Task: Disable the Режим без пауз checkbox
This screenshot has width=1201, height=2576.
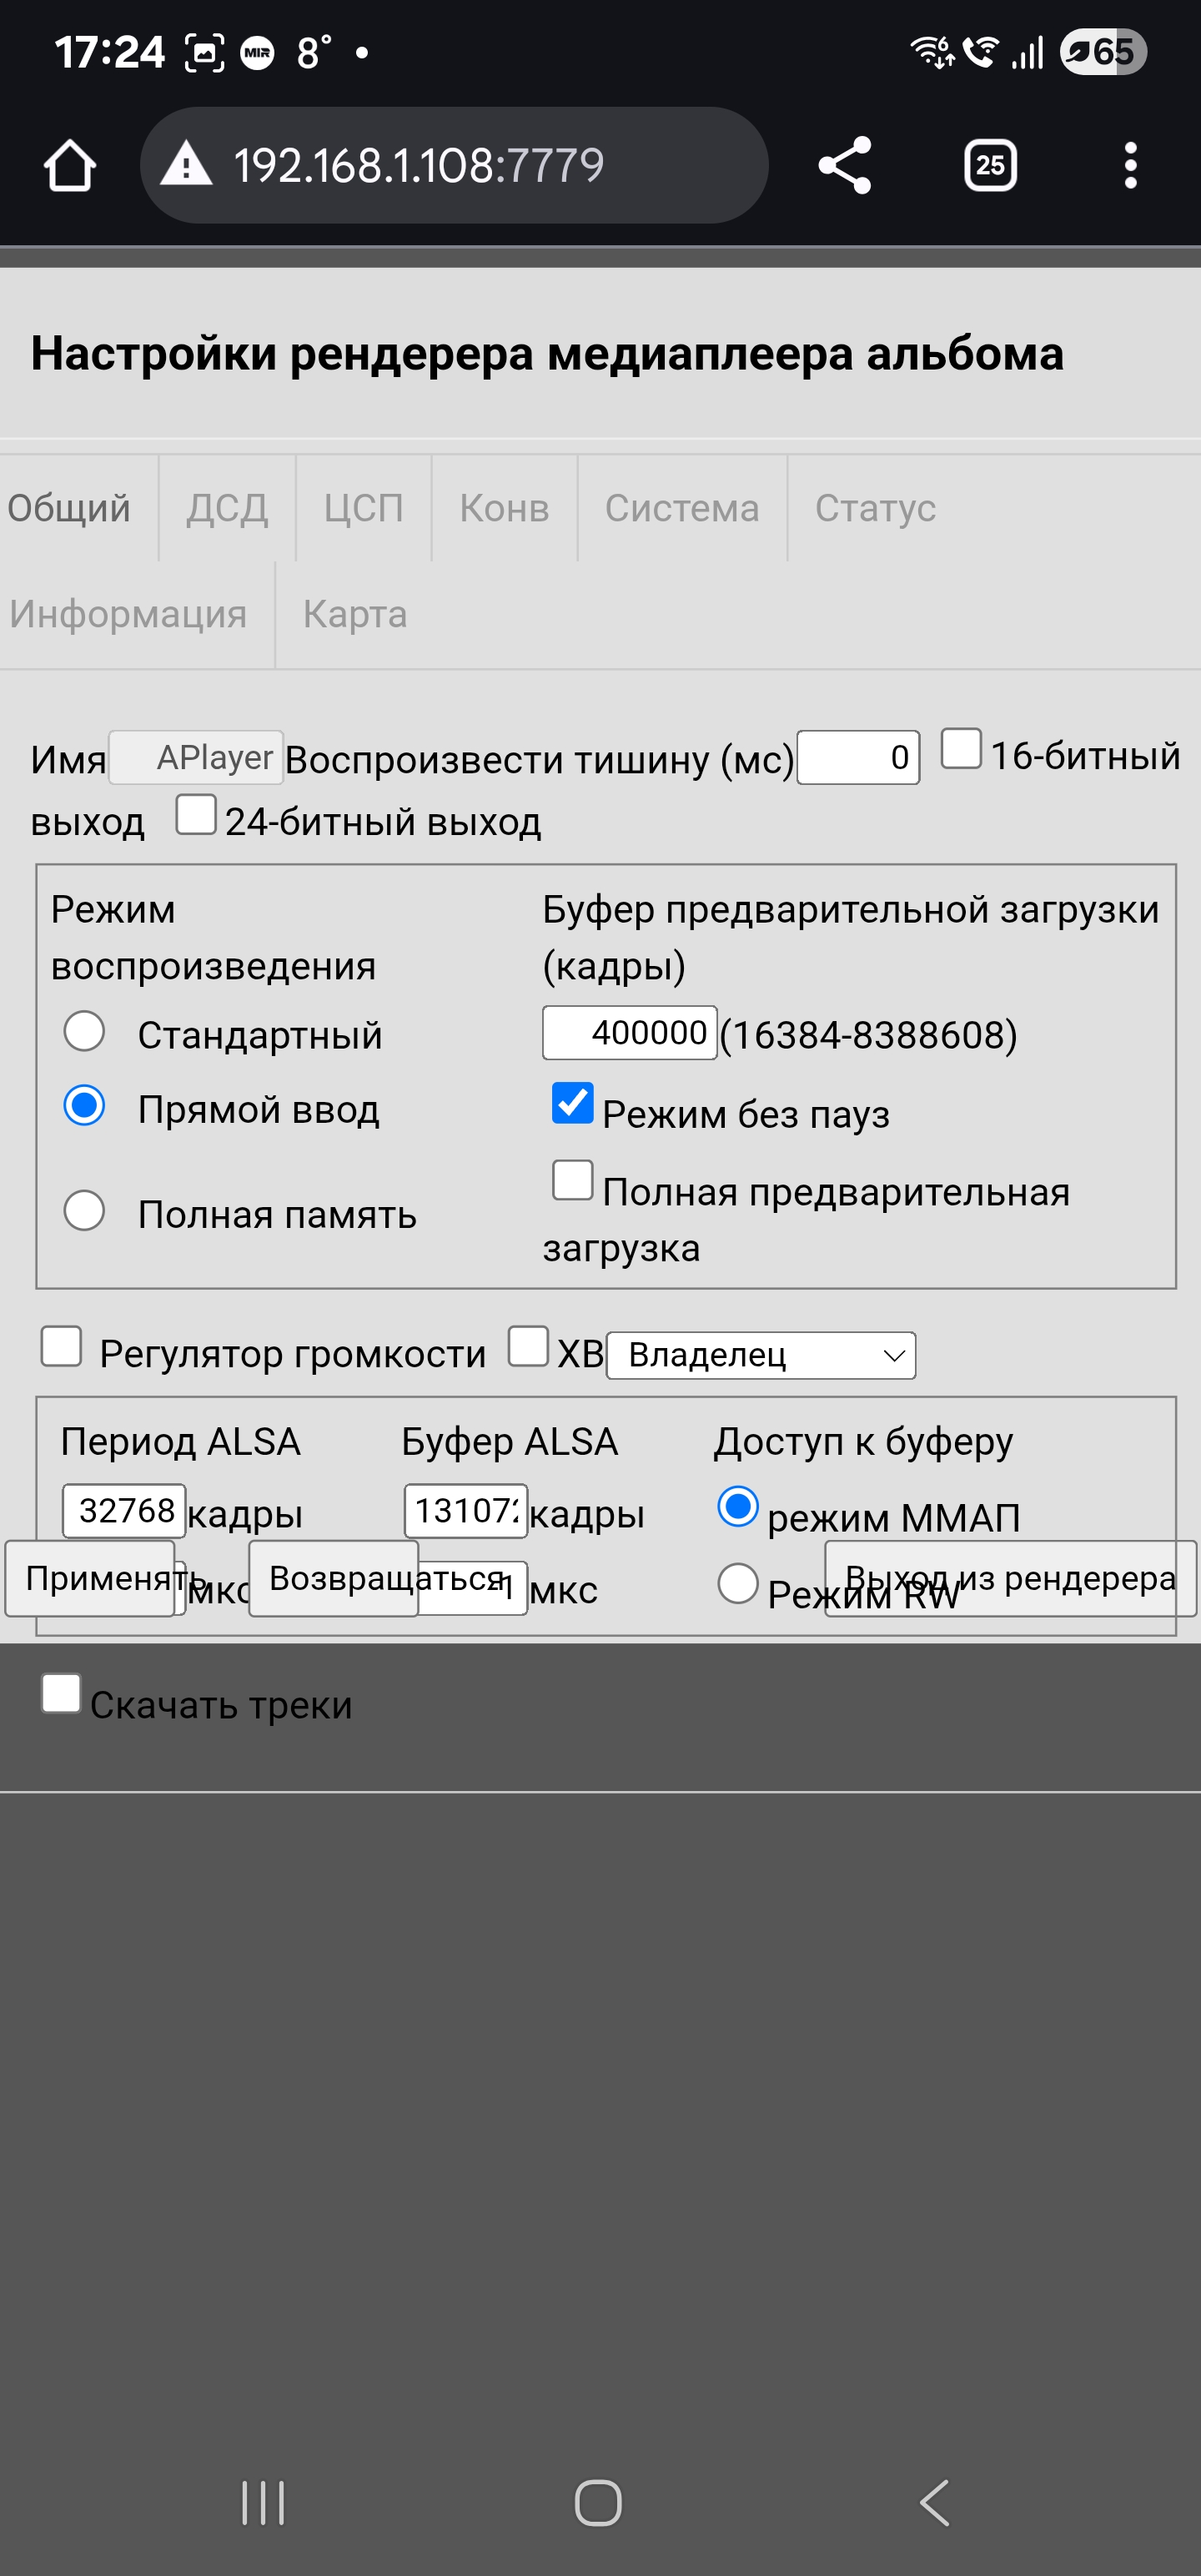Action: 573,1103
